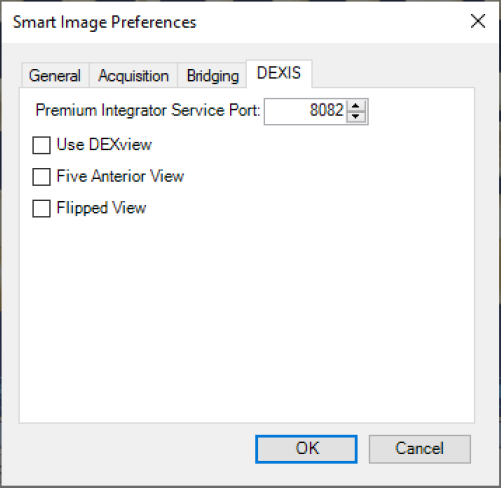Click the Flipped View label text

(101, 208)
